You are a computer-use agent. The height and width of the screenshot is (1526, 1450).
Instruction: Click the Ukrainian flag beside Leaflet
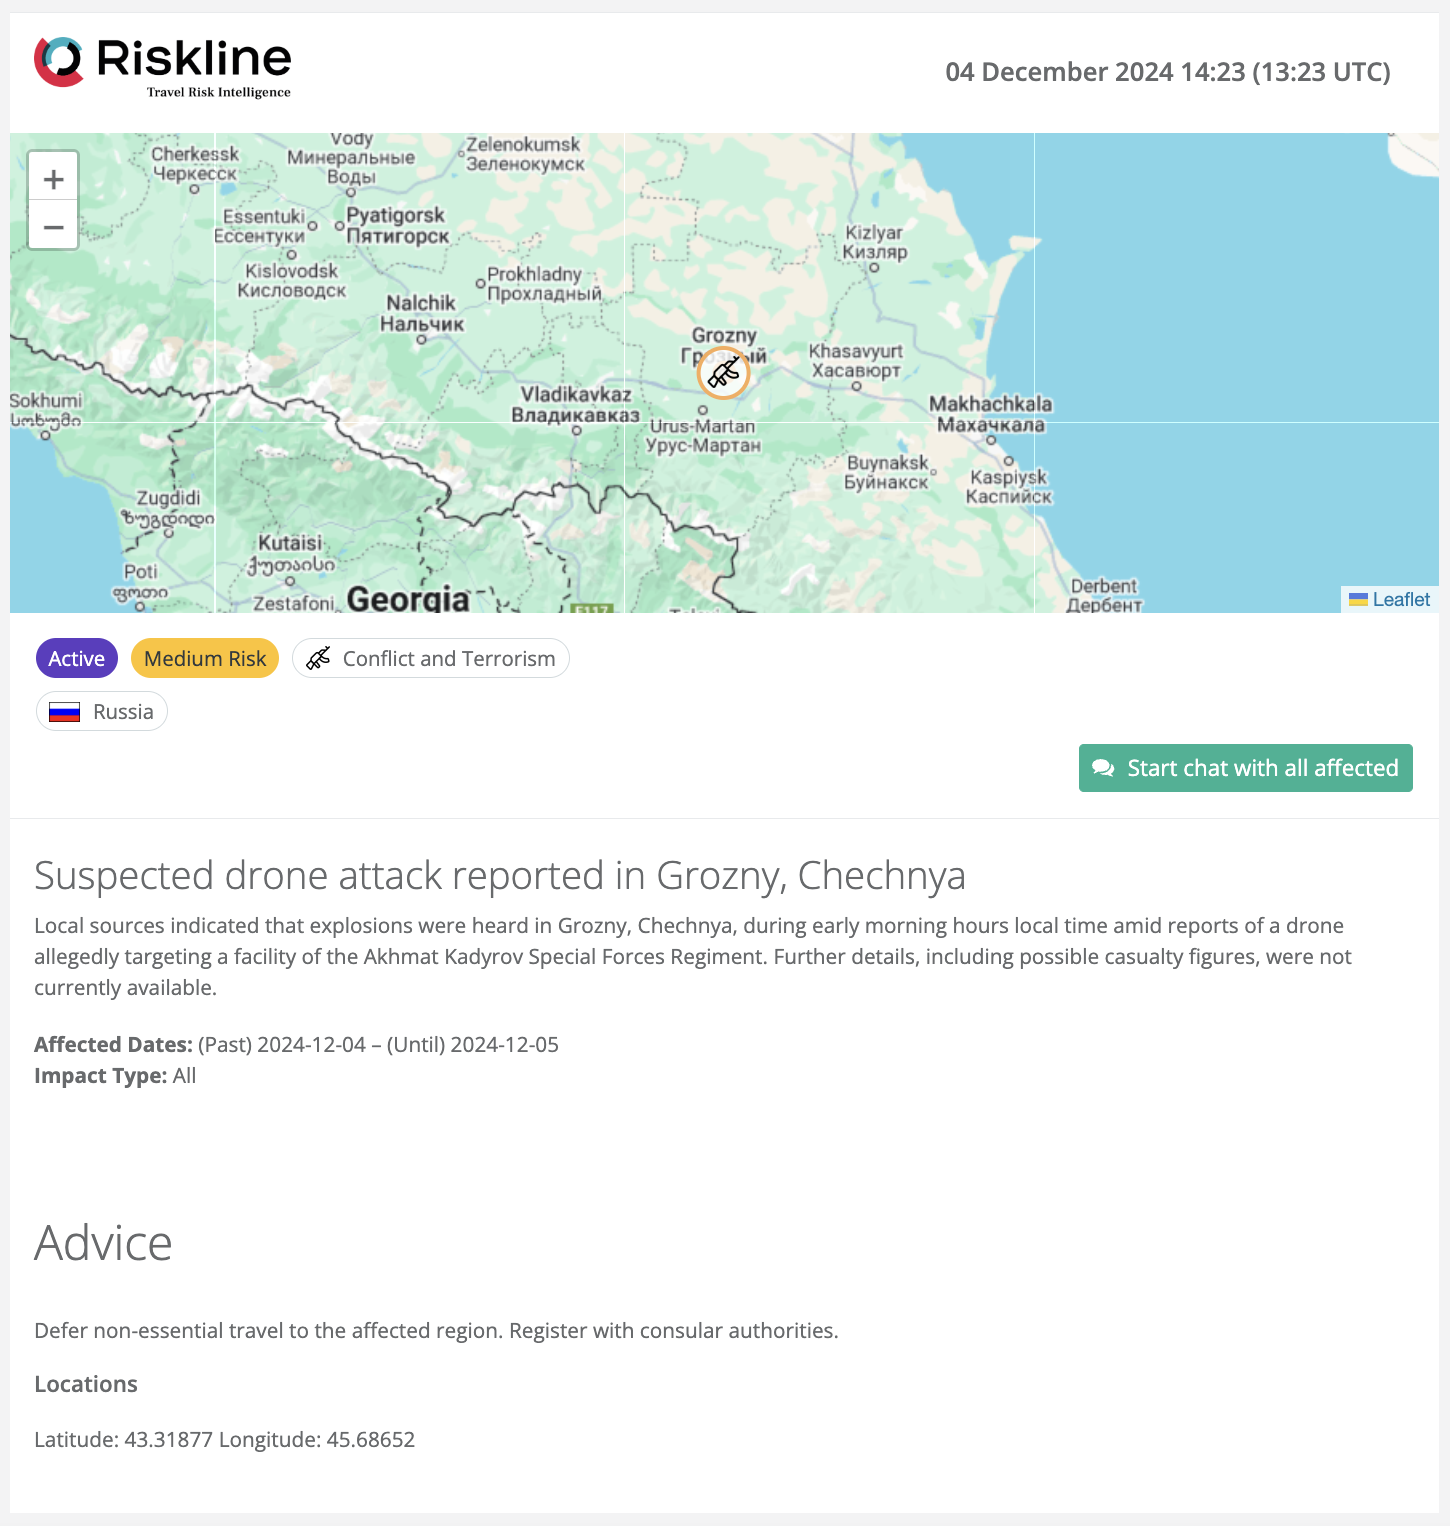coord(1356,600)
